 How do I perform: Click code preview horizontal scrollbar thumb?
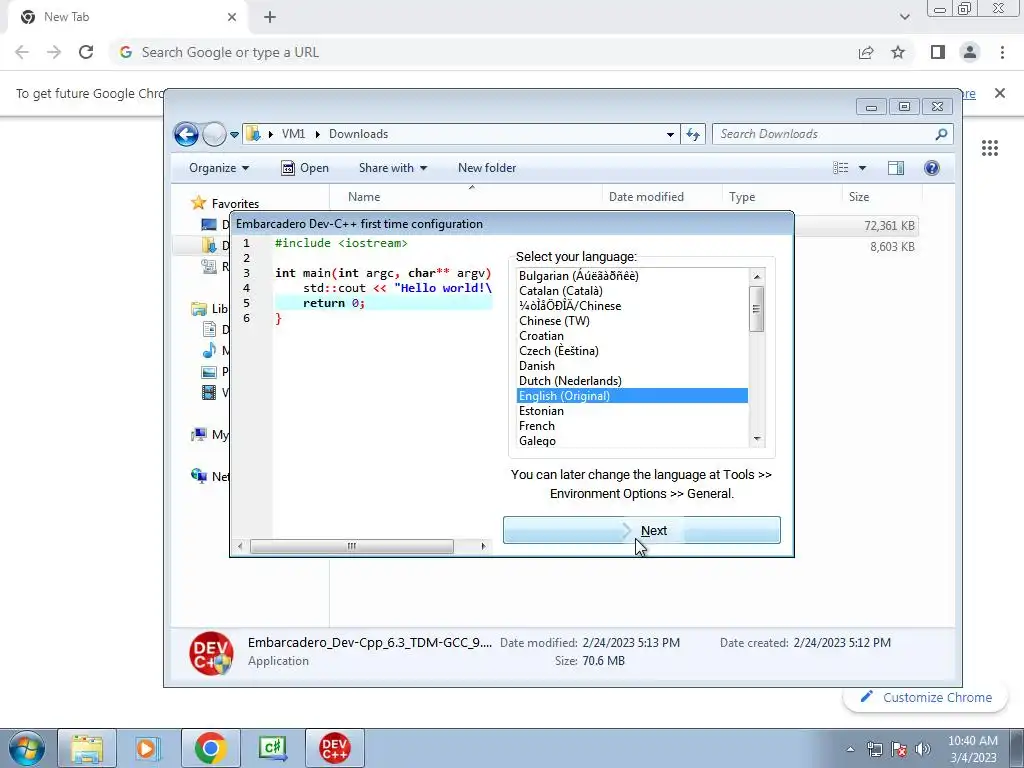point(352,546)
